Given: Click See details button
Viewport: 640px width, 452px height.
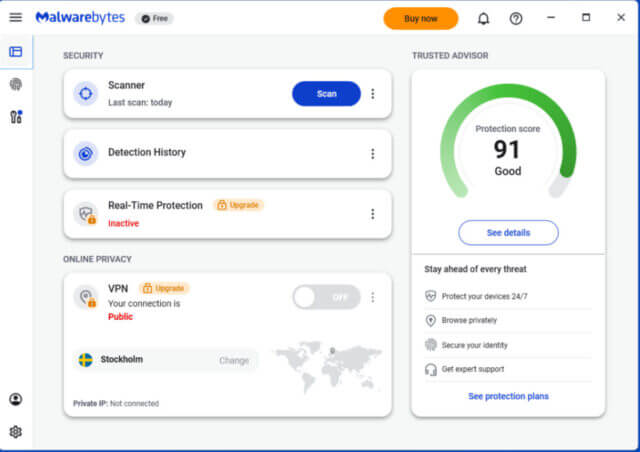Looking at the screenshot, I should click(x=509, y=233).
